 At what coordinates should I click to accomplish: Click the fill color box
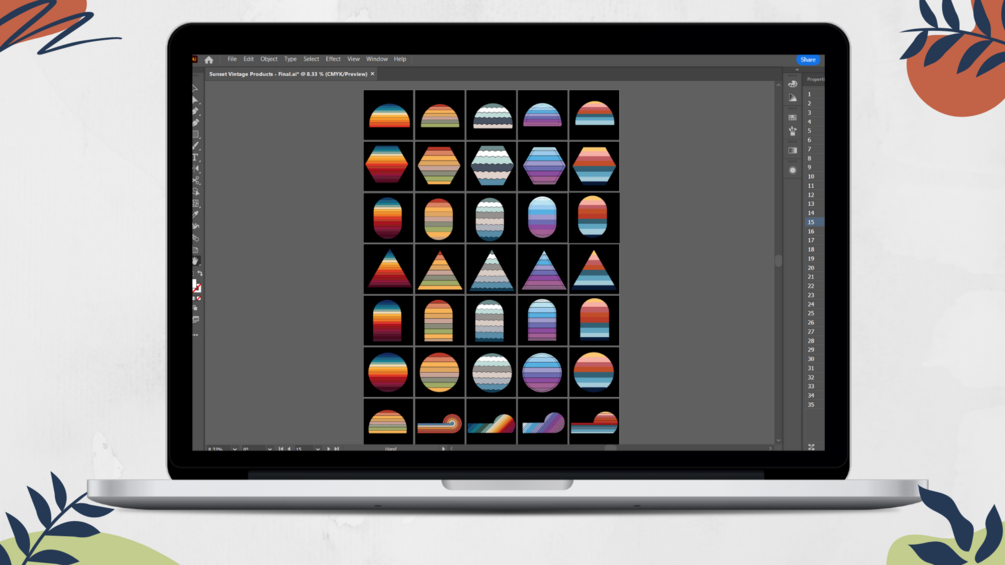(x=195, y=284)
